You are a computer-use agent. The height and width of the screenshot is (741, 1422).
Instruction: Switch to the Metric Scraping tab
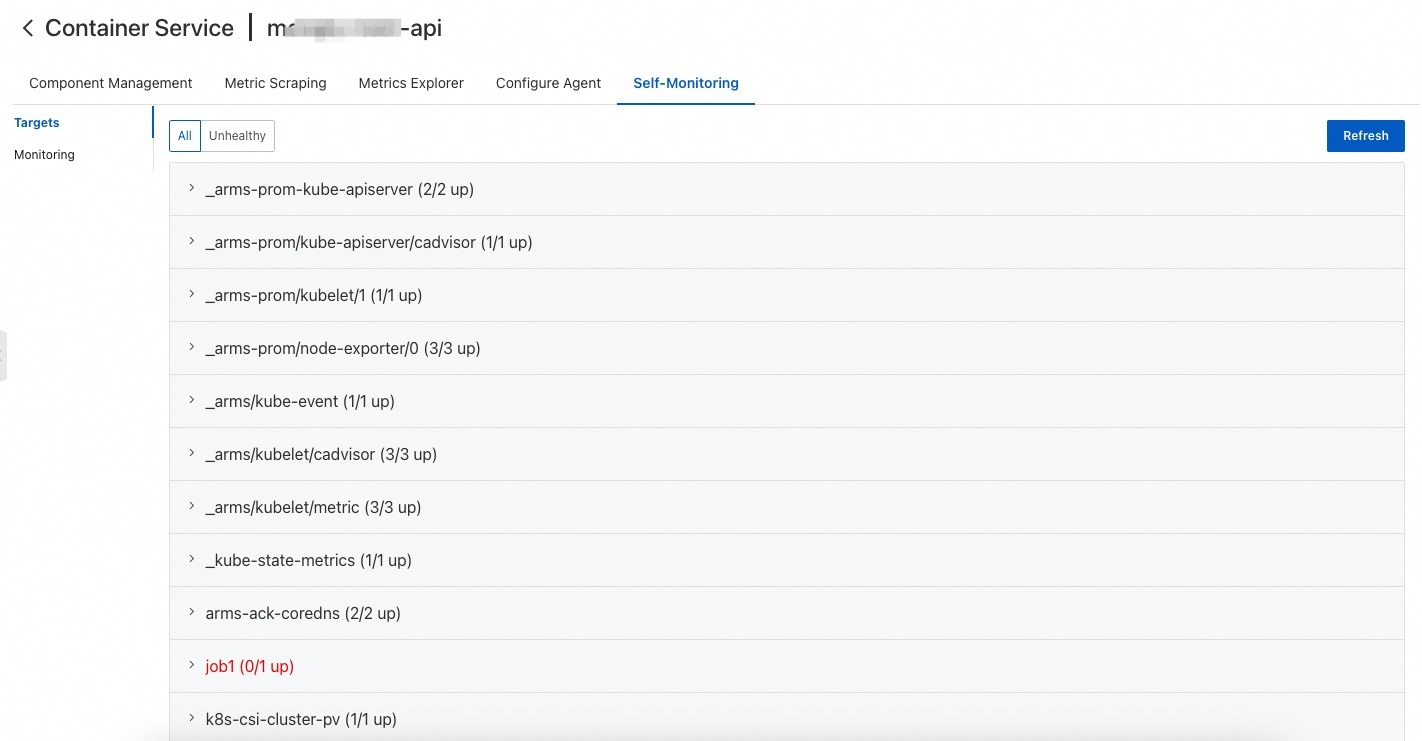[x=275, y=83]
